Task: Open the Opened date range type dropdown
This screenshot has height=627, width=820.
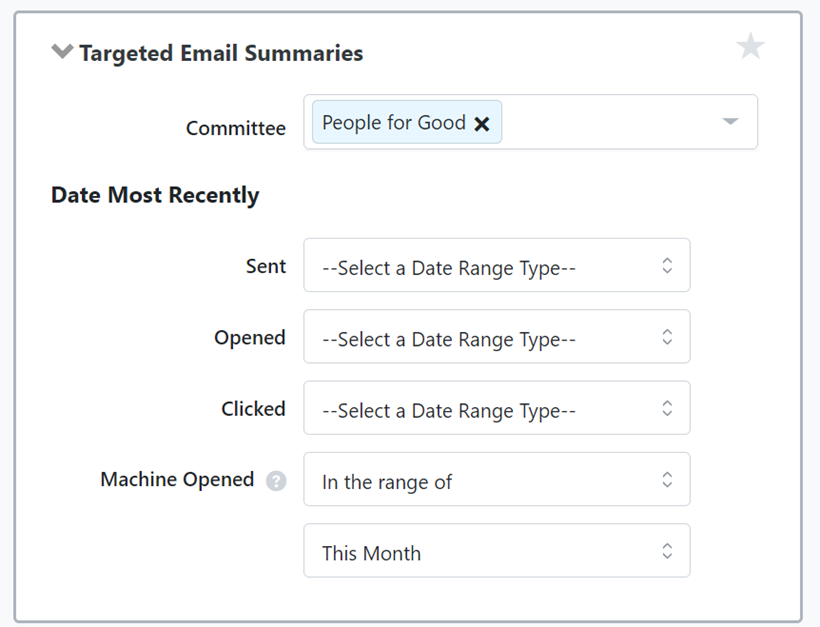Action: click(497, 337)
